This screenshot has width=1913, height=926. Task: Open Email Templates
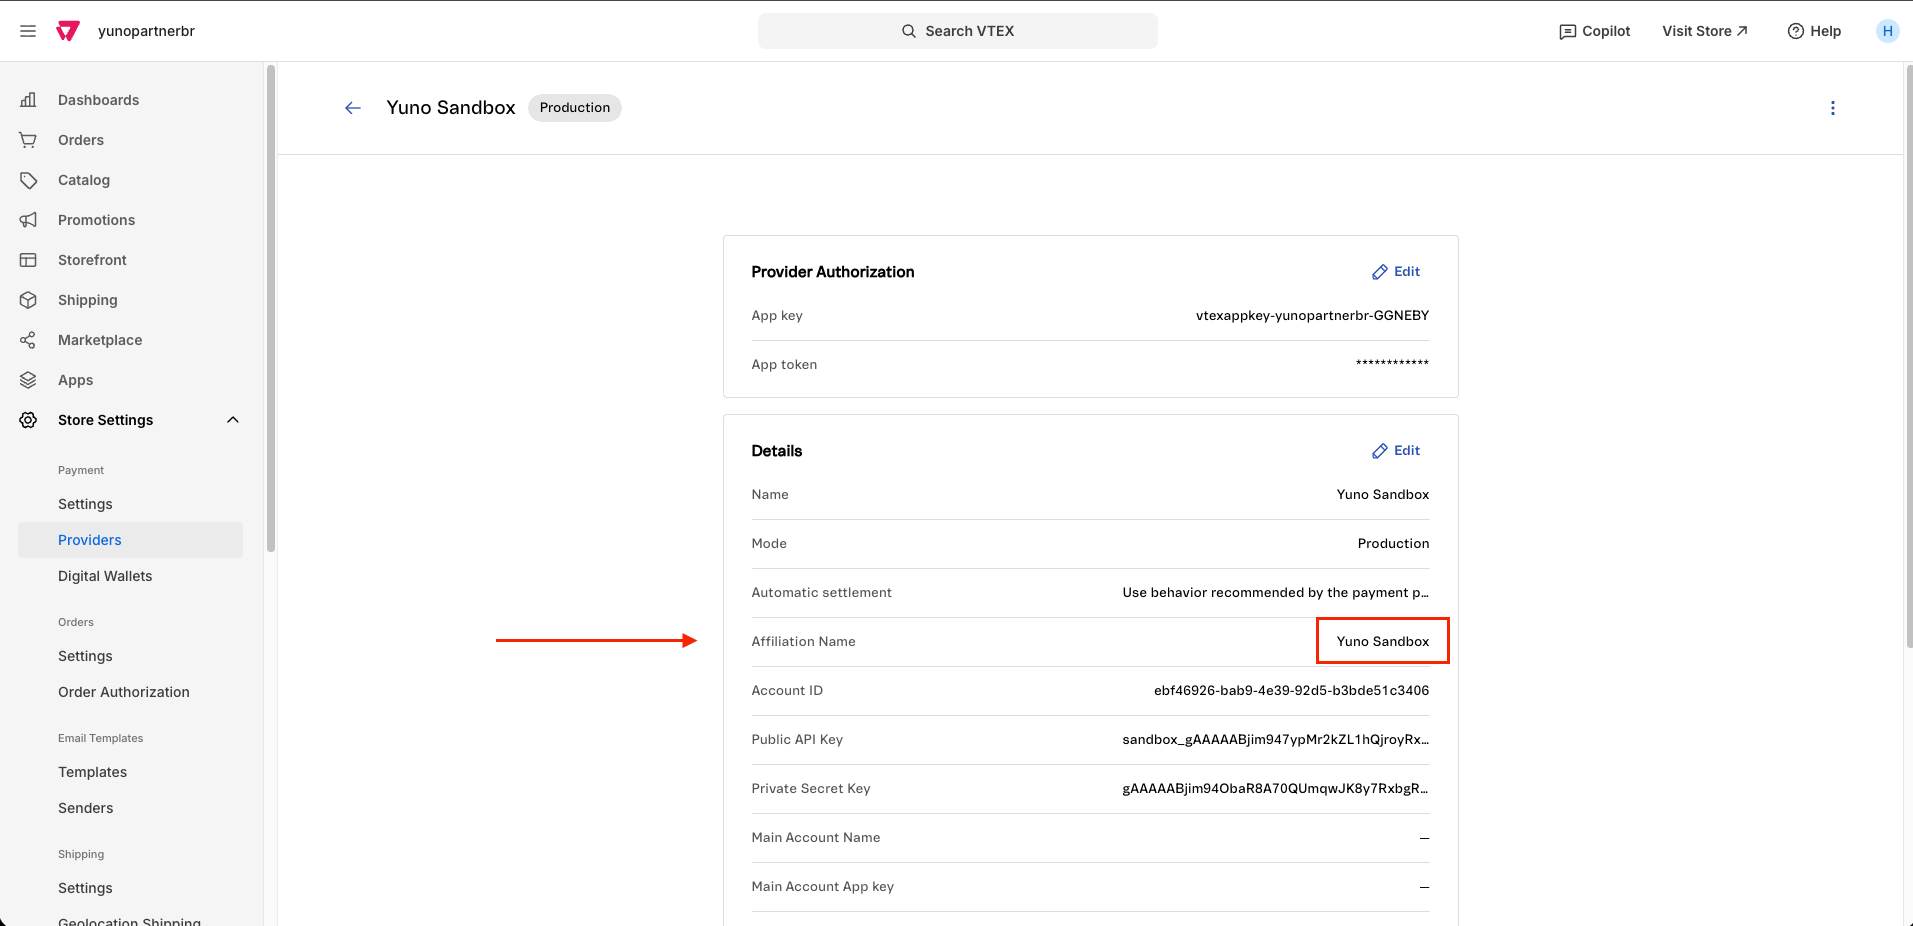(92, 772)
